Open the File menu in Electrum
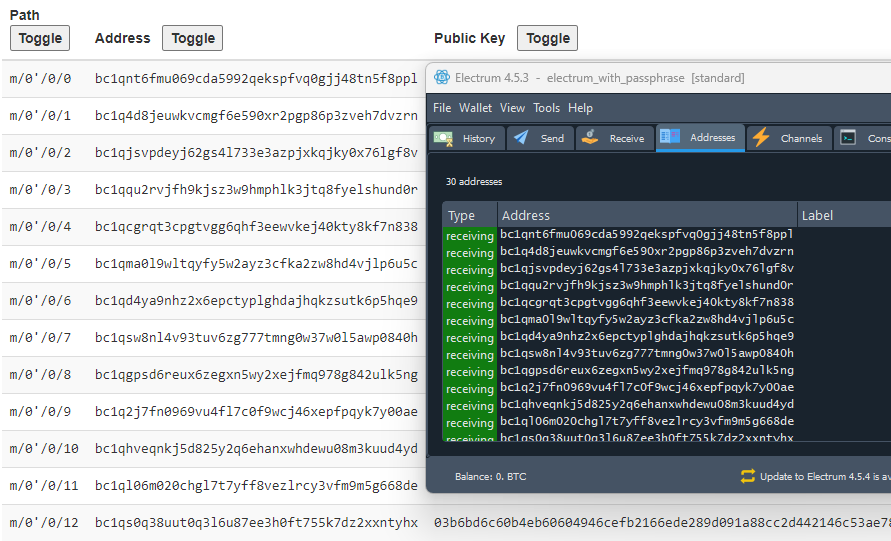891x541 pixels. click(442, 108)
